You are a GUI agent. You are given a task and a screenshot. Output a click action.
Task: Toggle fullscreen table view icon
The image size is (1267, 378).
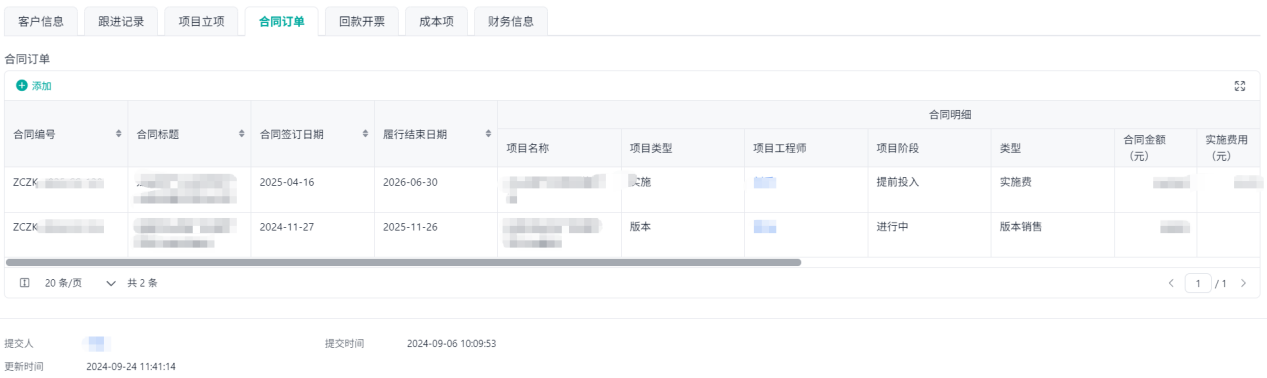[x=1240, y=86]
